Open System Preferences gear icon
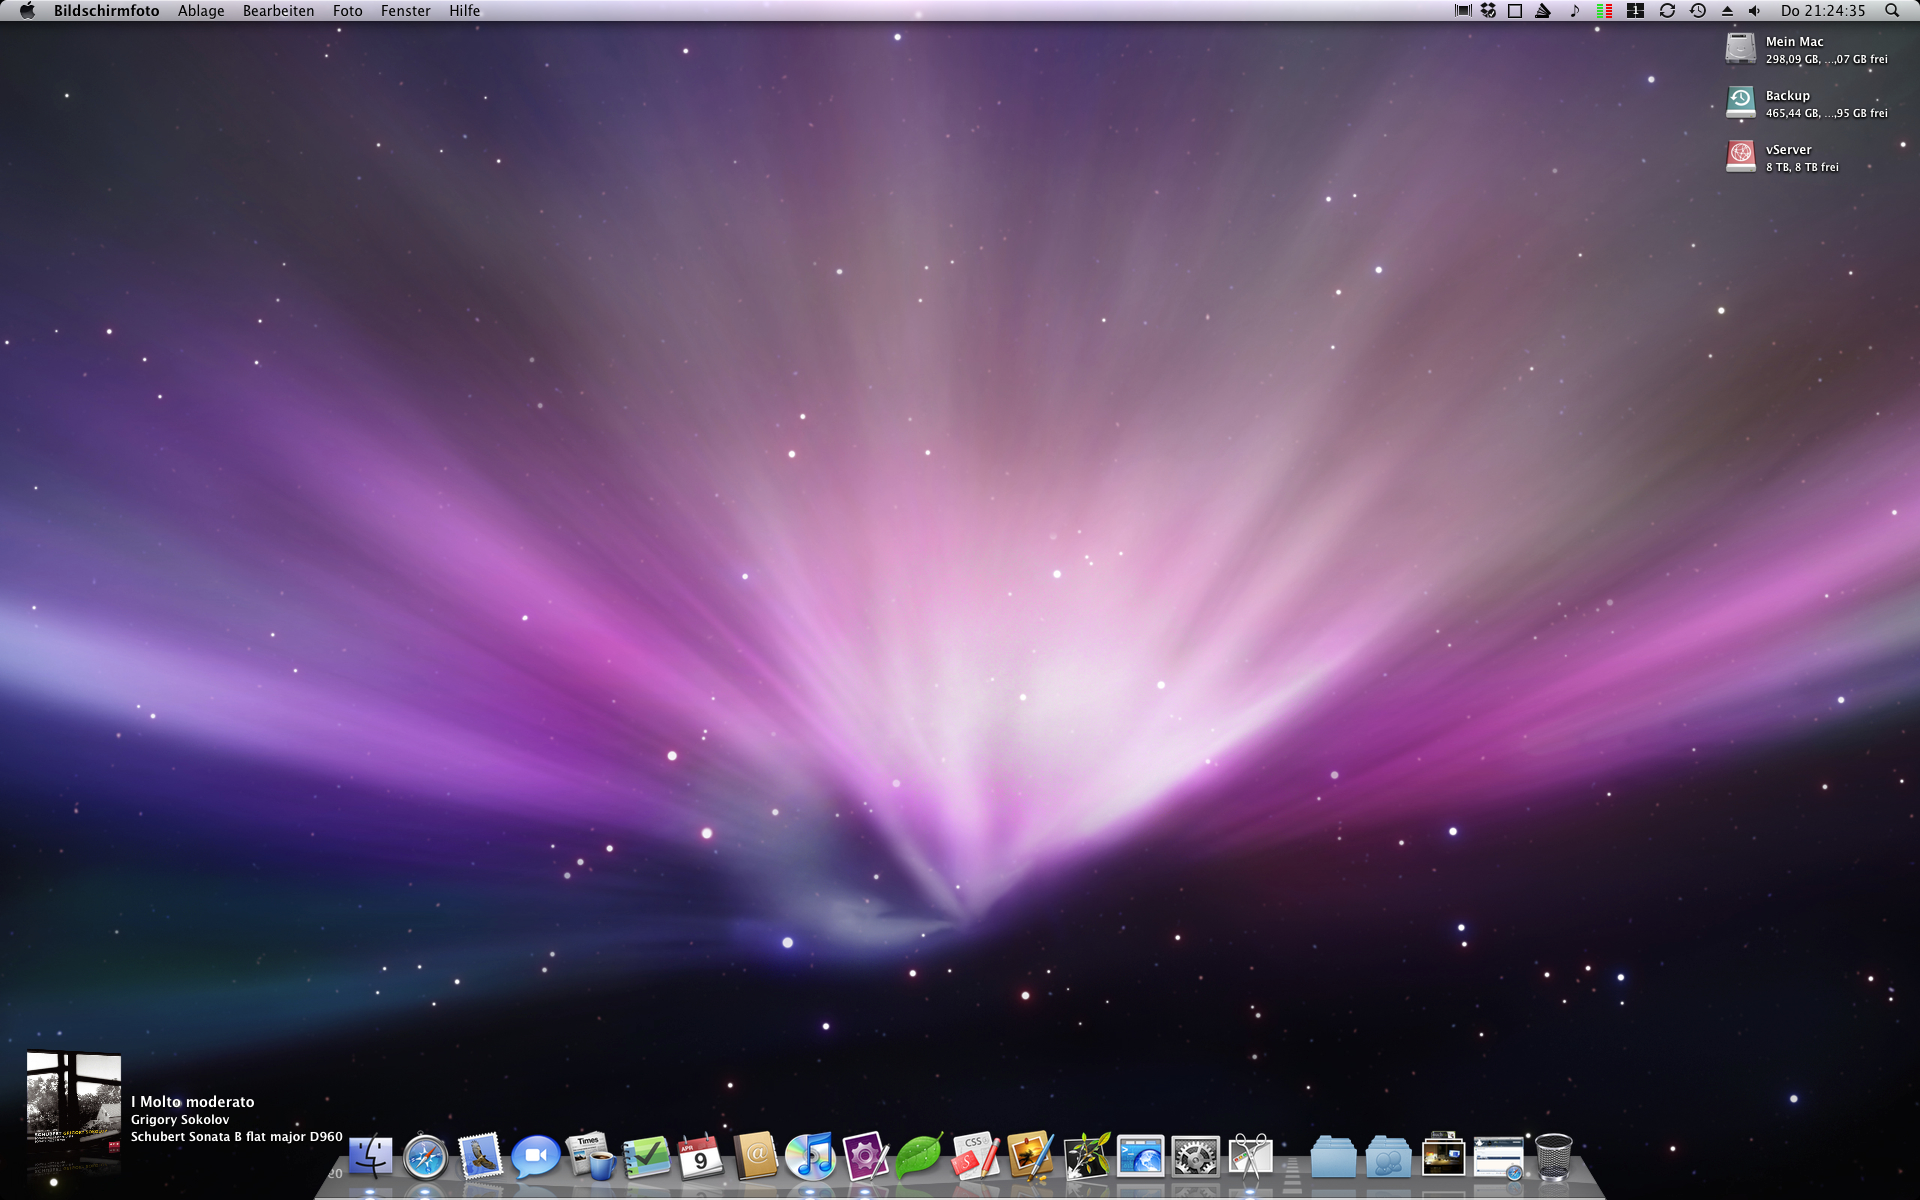 pyautogui.click(x=1195, y=1157)
